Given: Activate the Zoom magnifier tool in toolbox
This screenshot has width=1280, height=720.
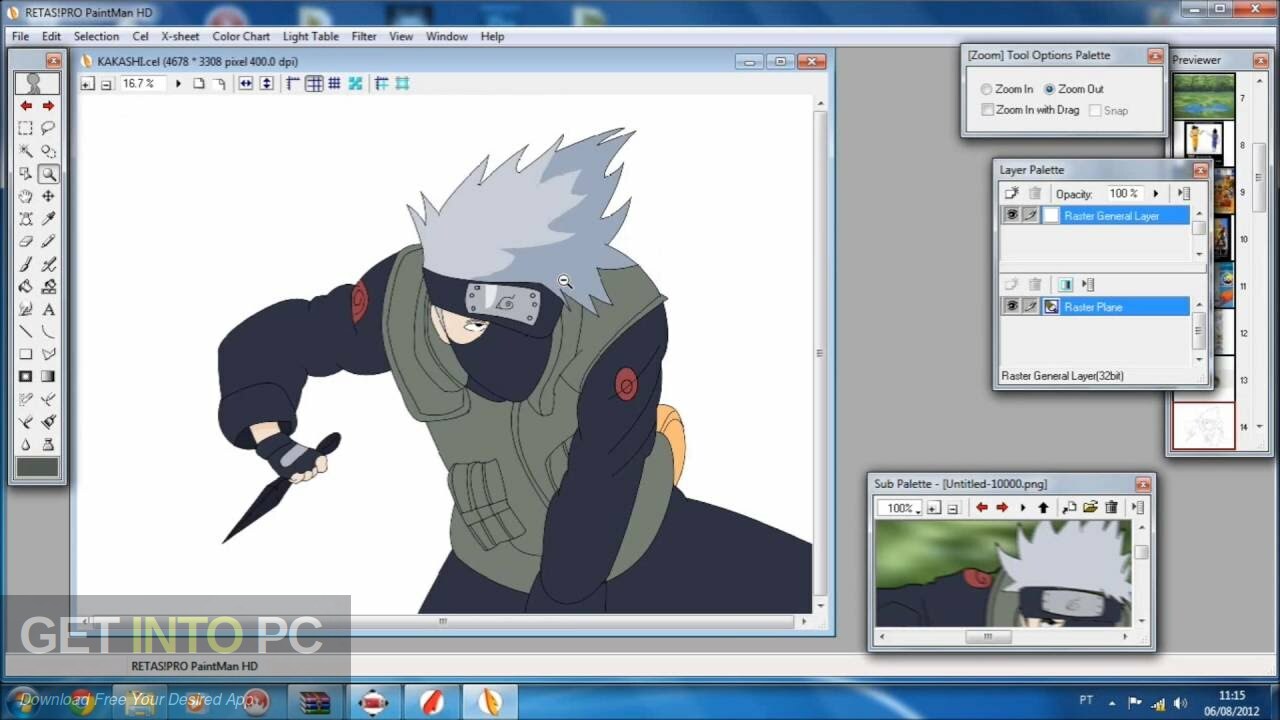Looking at the screenshot, I should coord(48,174).
